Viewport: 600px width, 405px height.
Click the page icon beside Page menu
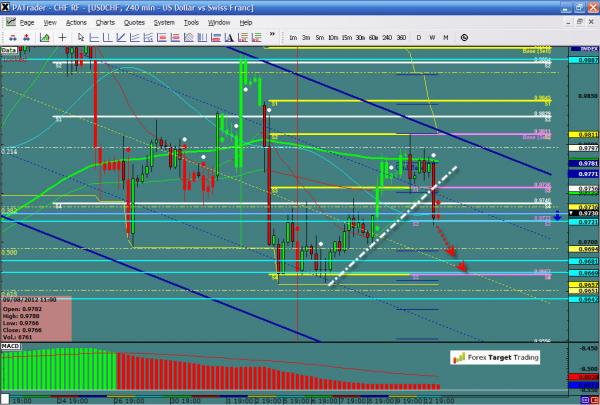point(9,21)
